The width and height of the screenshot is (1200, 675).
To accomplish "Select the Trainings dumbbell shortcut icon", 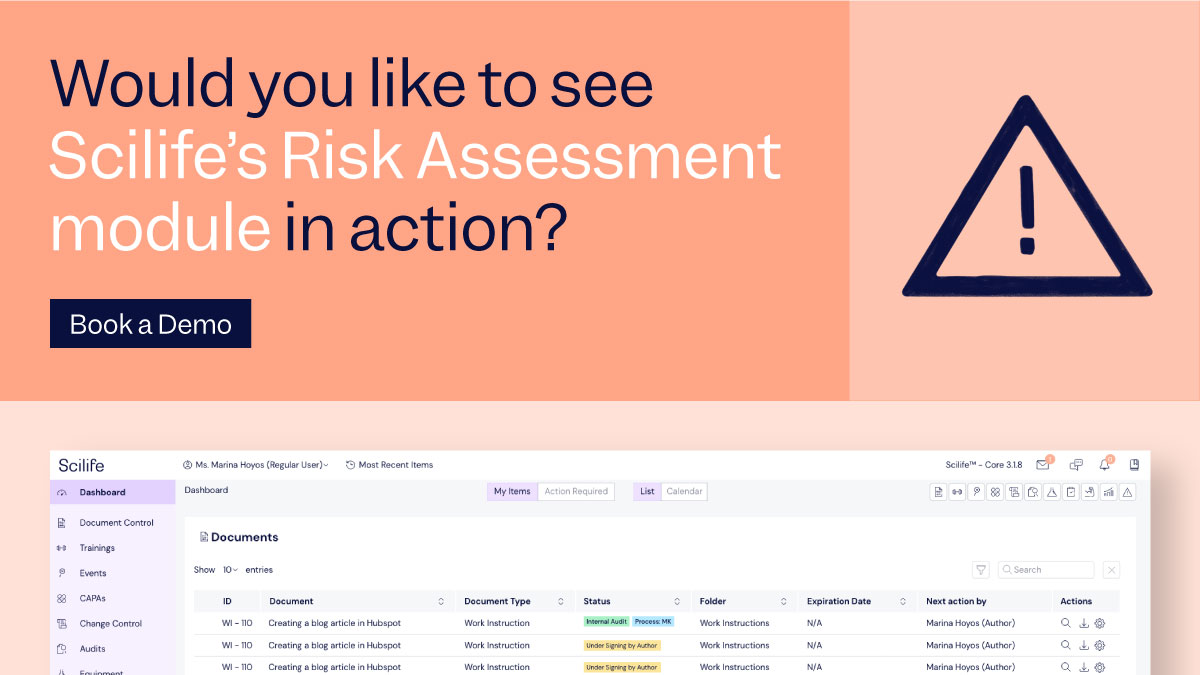I will tap(957, 491).
